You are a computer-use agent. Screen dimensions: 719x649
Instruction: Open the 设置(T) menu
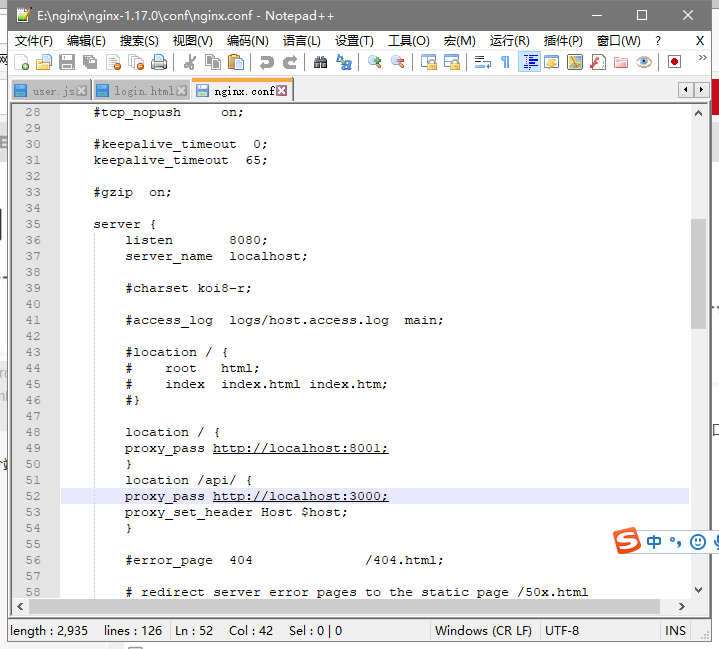pyautogui.click(x=354, y=41)
